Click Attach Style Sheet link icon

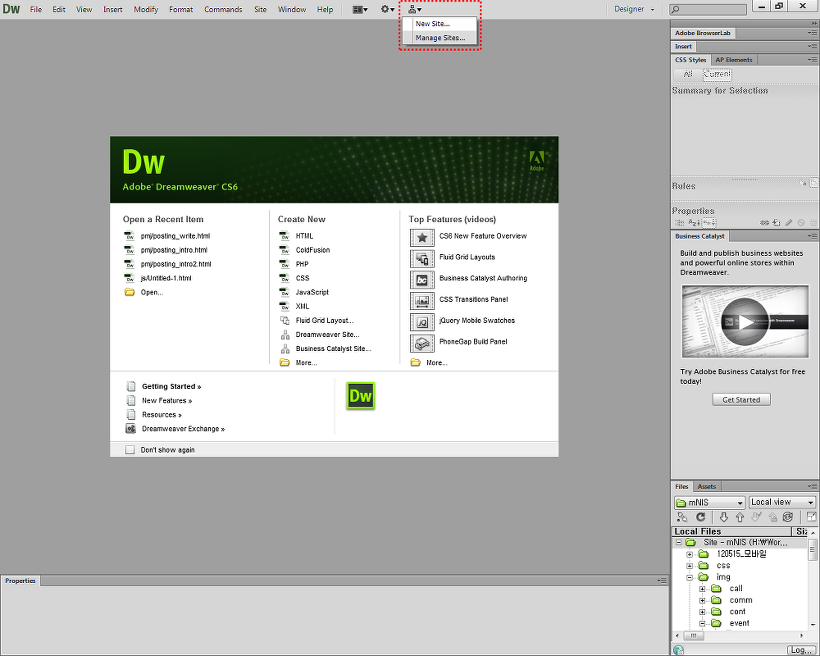pos(764,223)
